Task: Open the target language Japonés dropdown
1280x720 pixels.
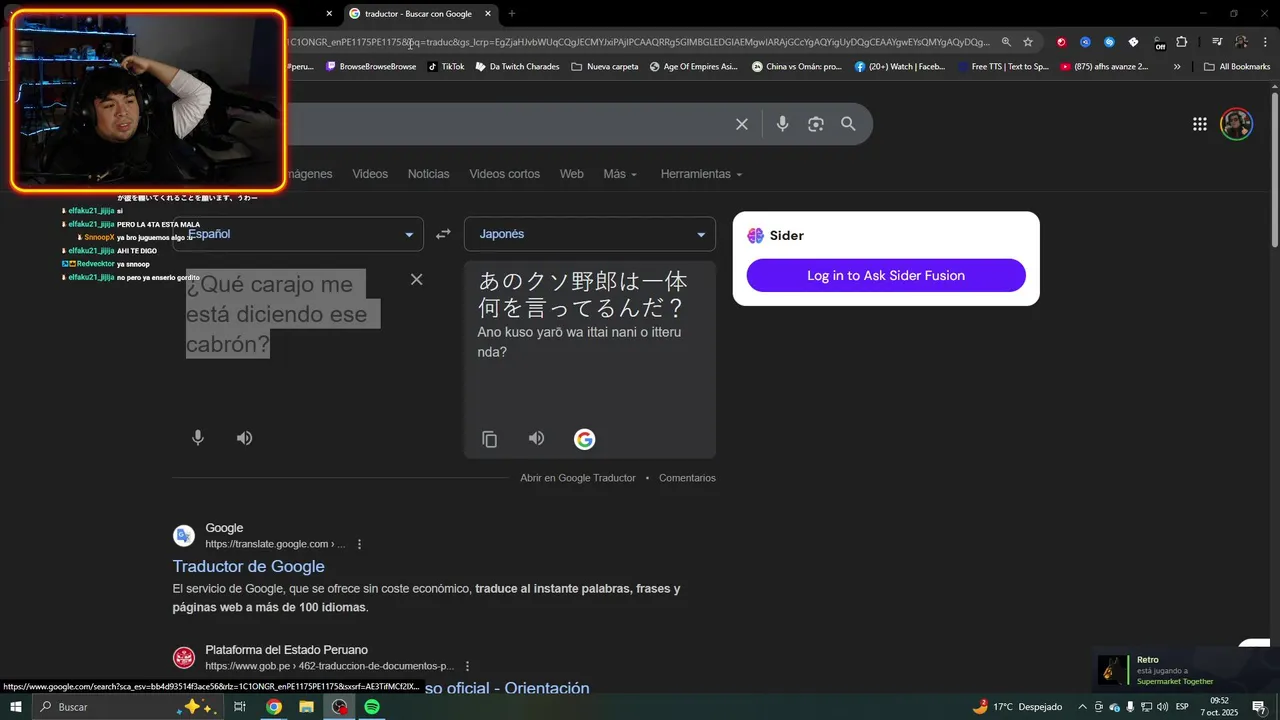Action: (590, 234)
